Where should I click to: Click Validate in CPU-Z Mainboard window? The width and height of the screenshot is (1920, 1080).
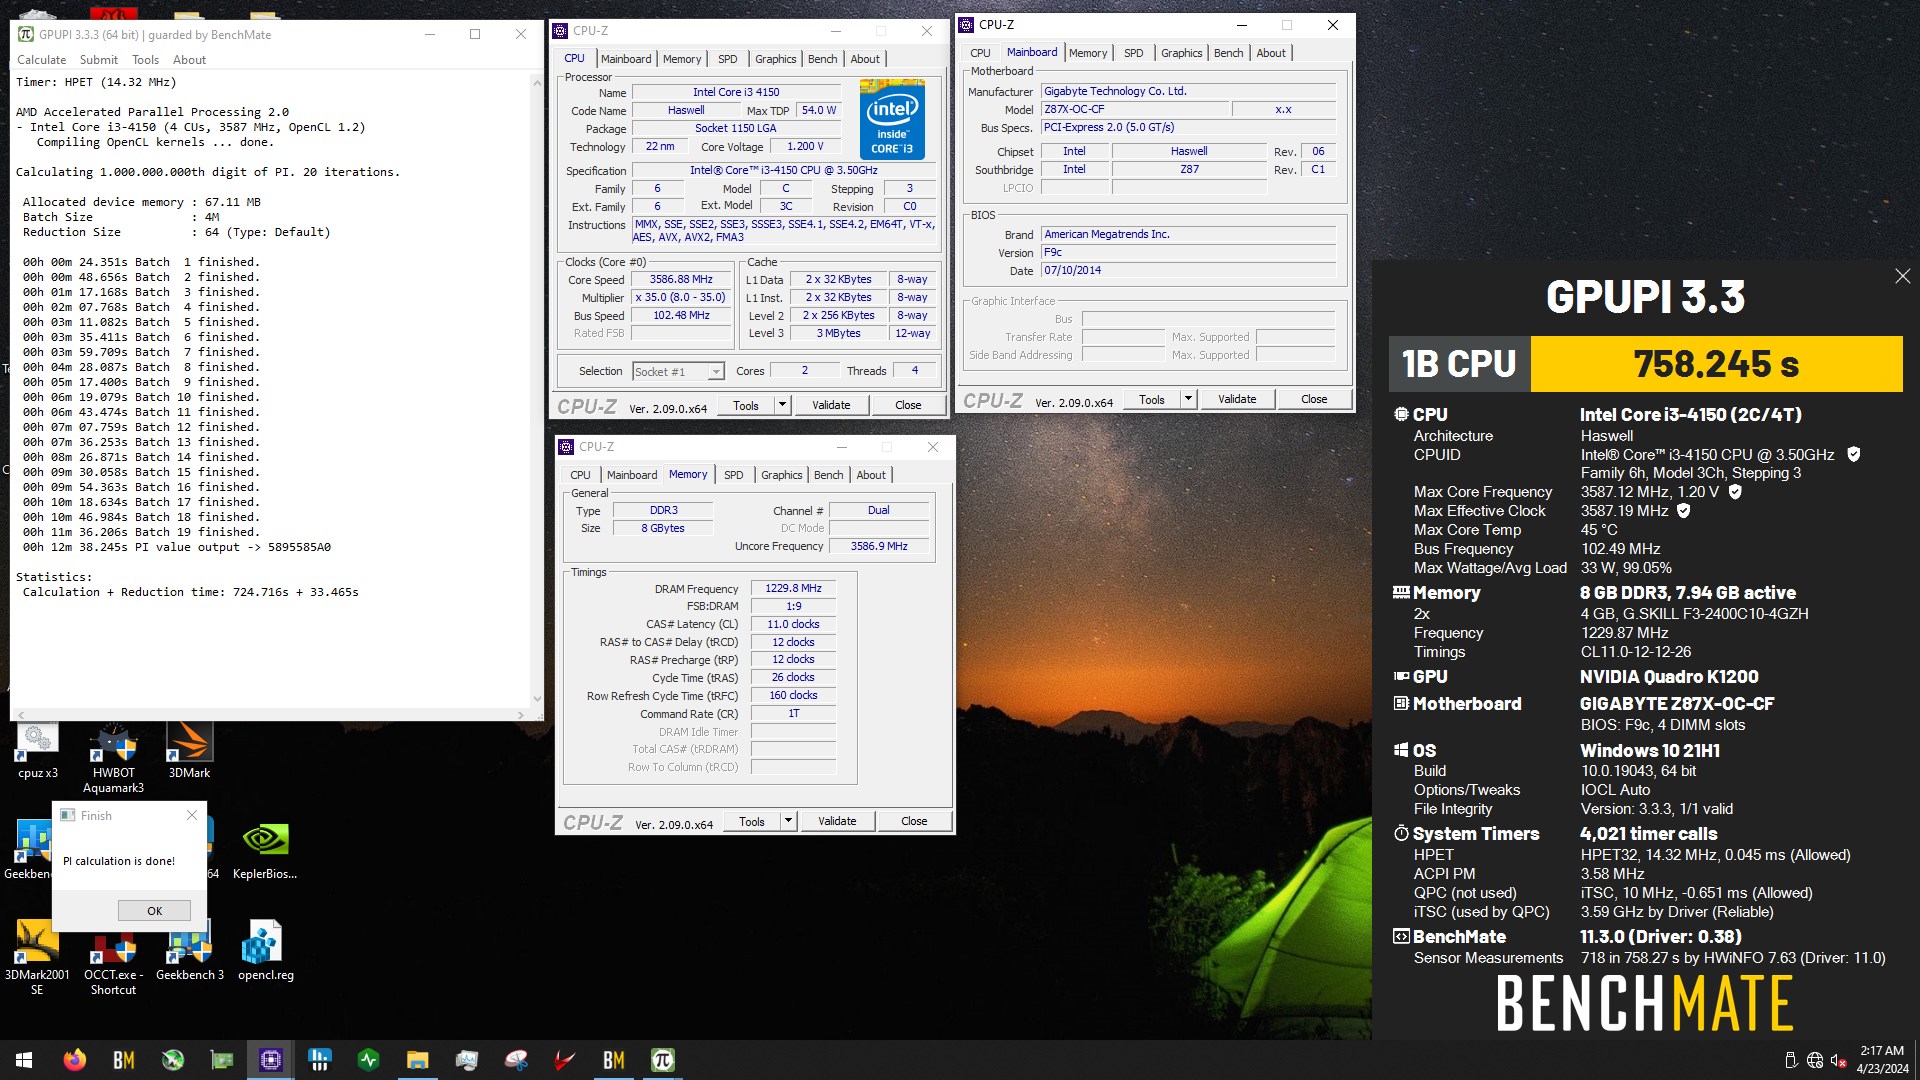1237,399
